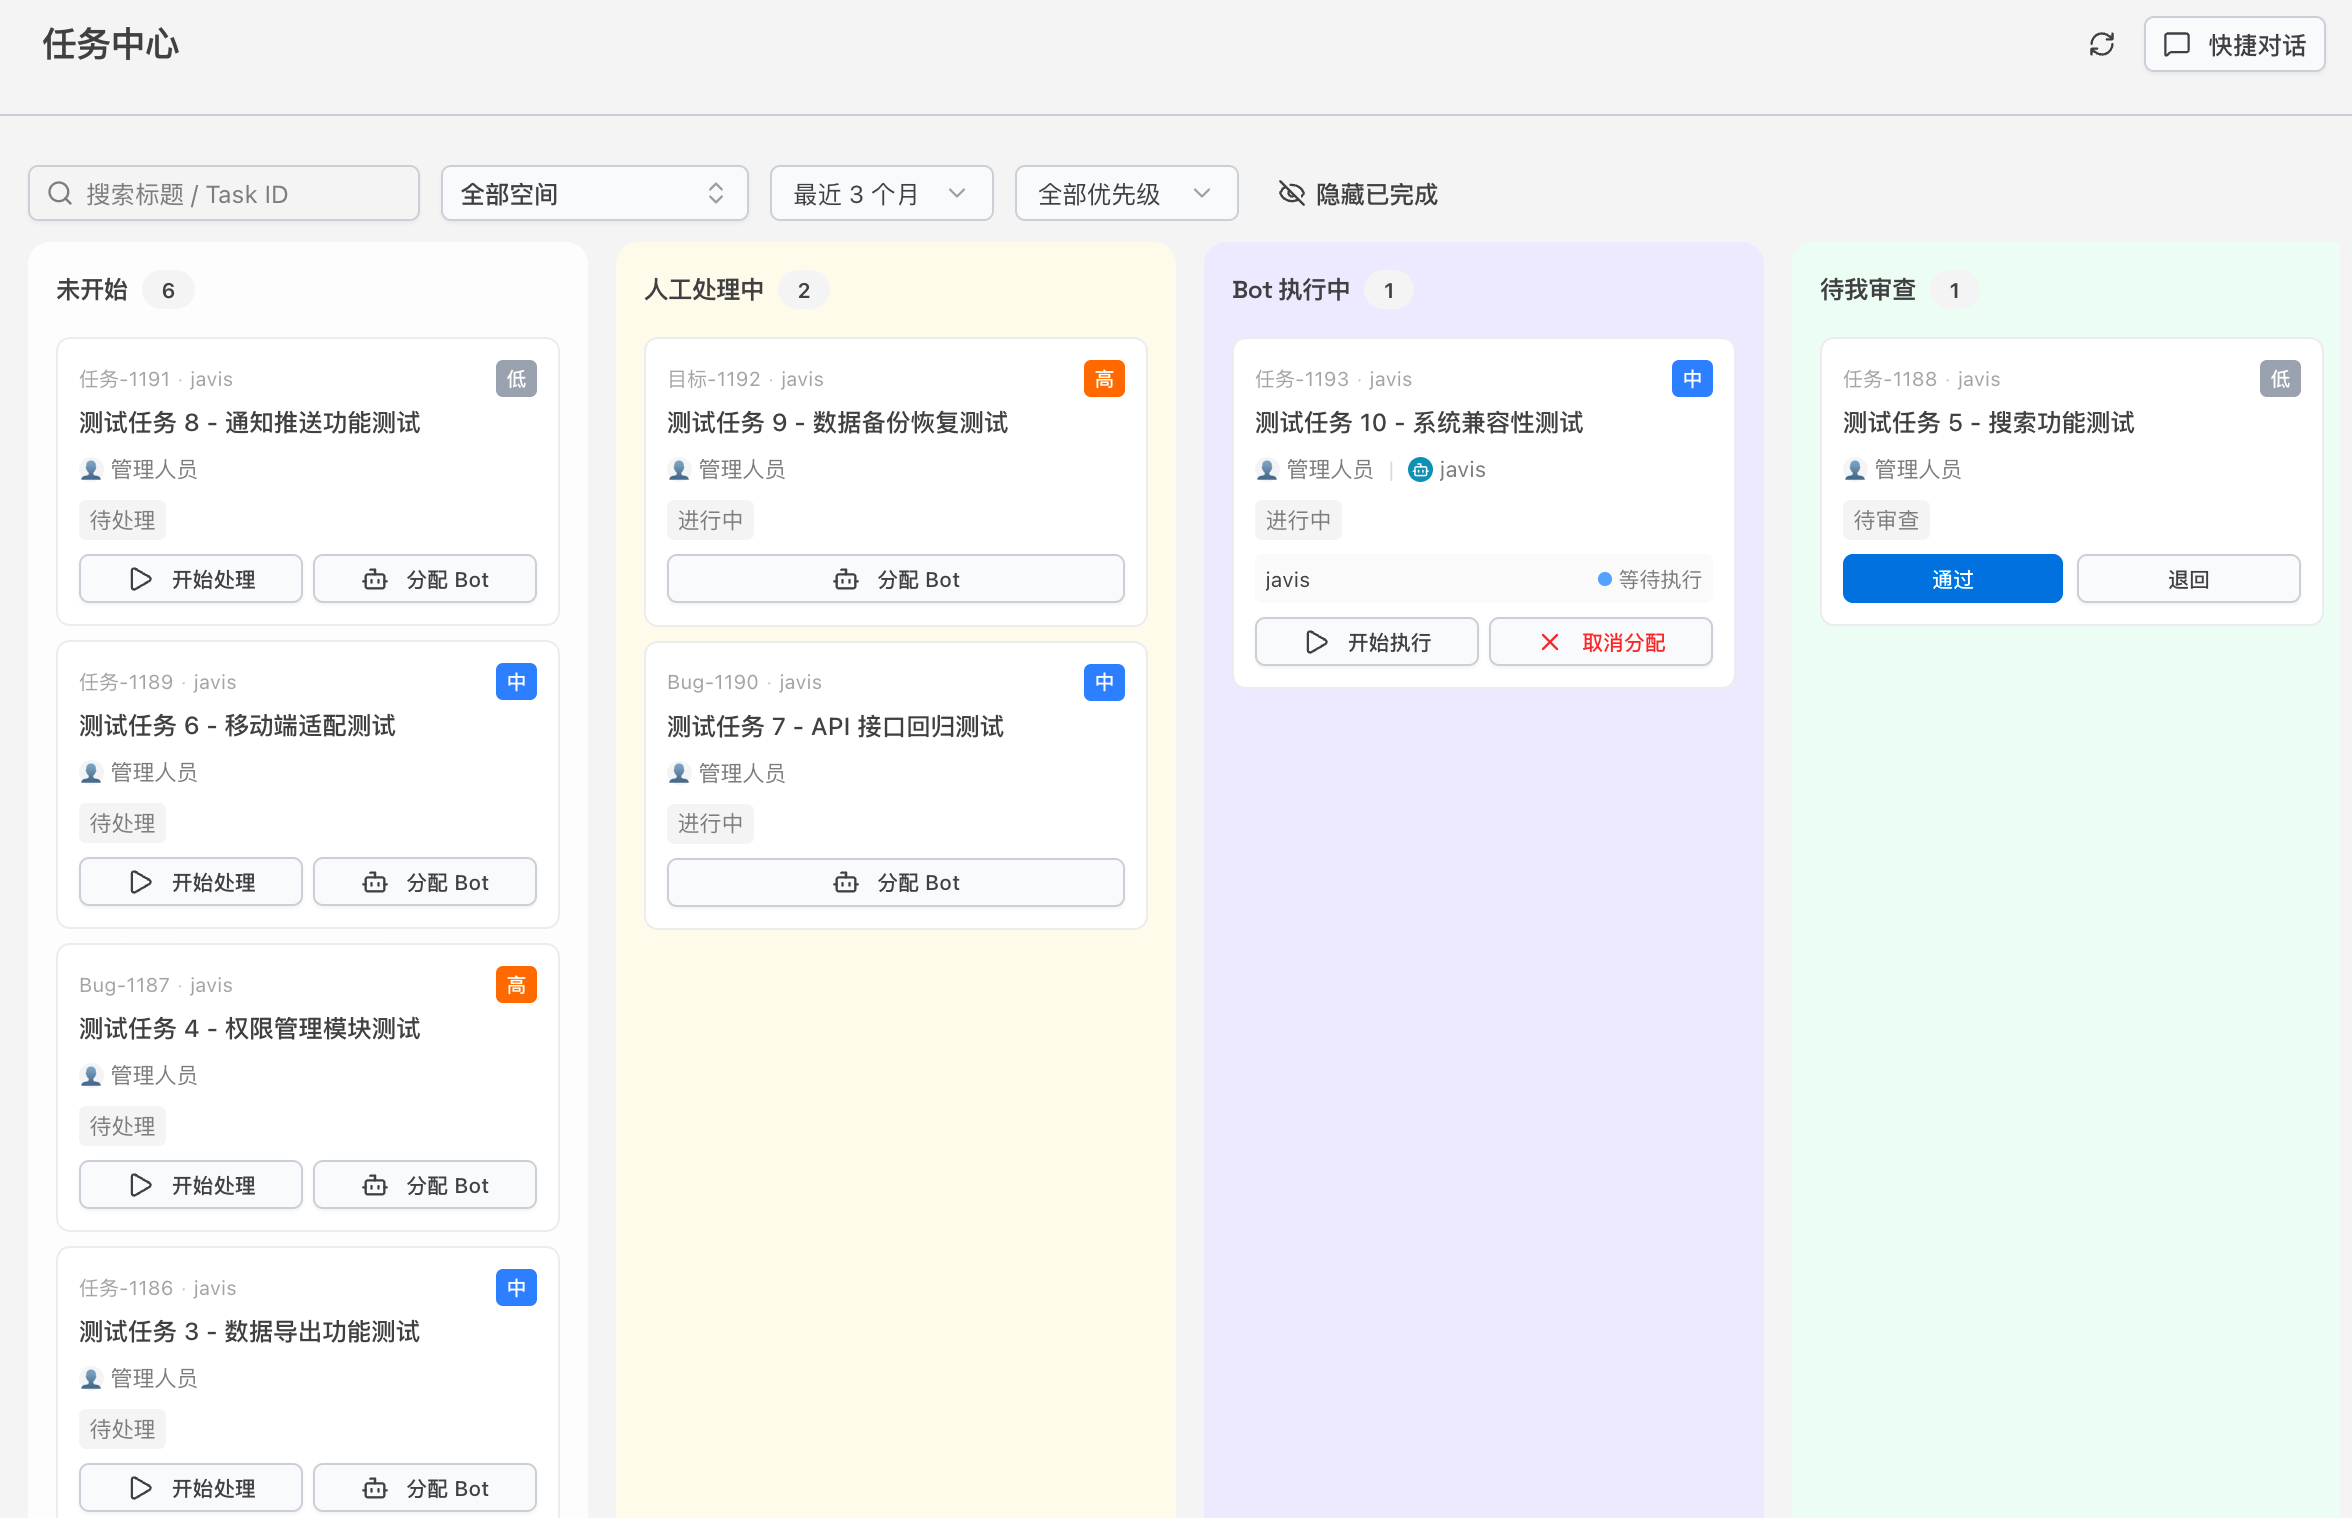
Task: Click the blue 中 priority badge on 任务-1186
Action: (x=516, y=1287)
